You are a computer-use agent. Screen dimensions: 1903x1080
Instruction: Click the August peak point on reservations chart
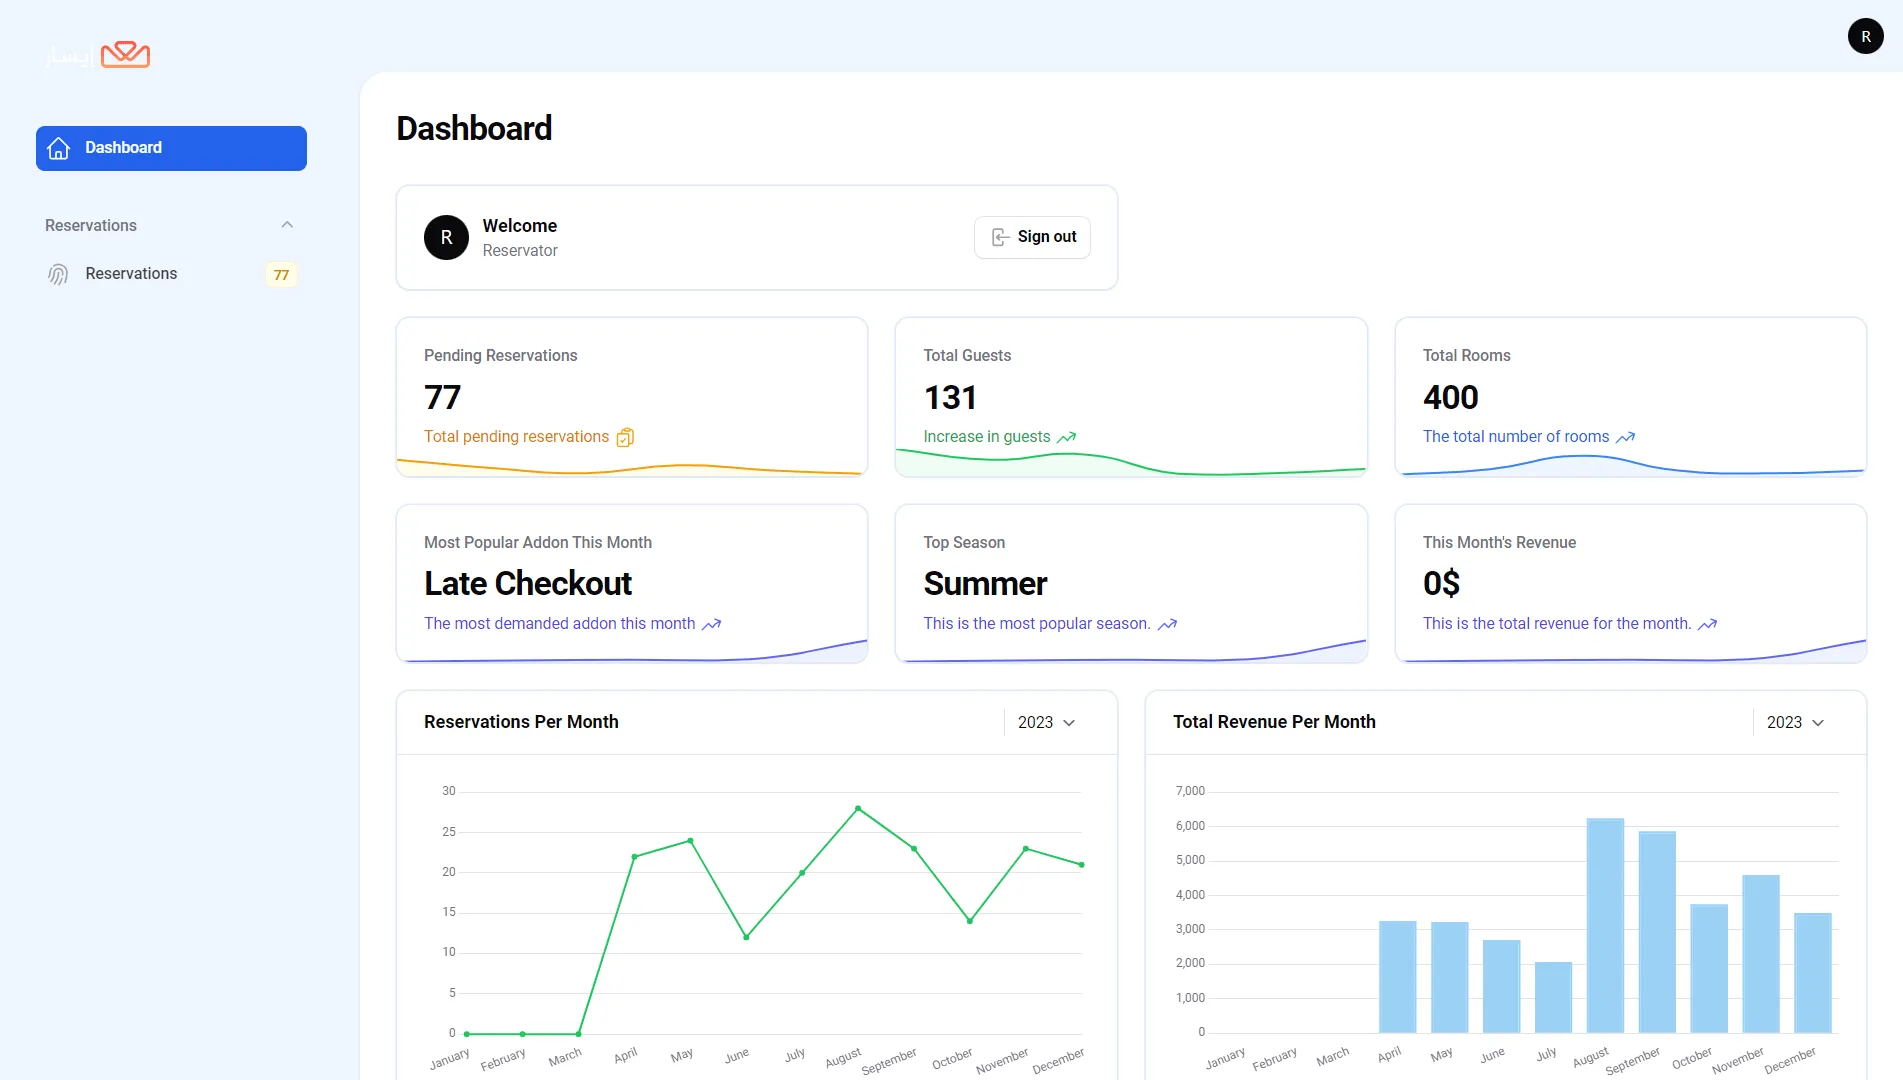coord(858,808)
